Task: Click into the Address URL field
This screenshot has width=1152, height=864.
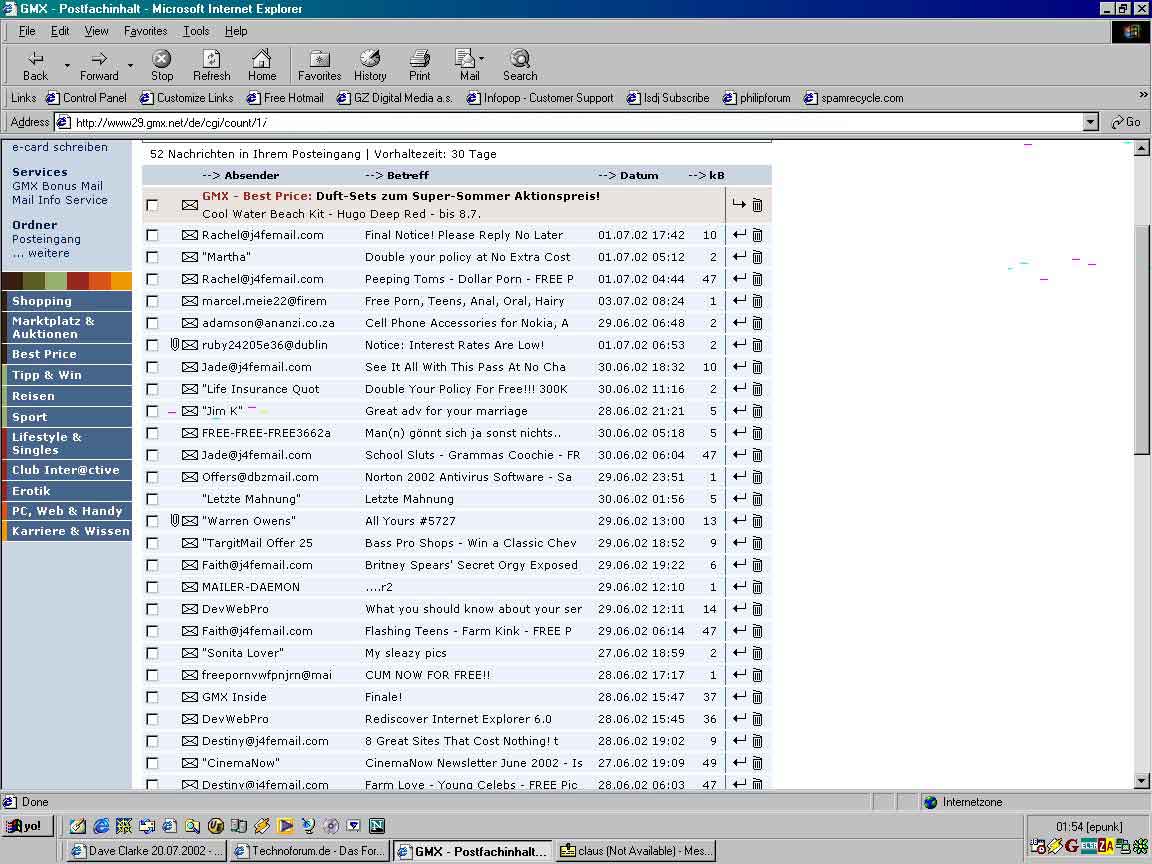Action: [569, 122]
